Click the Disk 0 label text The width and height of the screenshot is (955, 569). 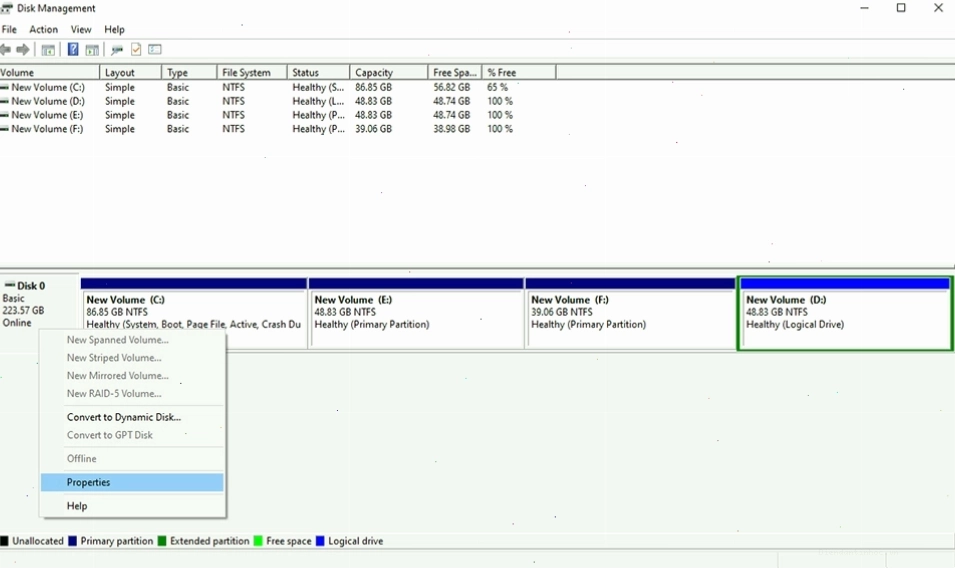31,286
